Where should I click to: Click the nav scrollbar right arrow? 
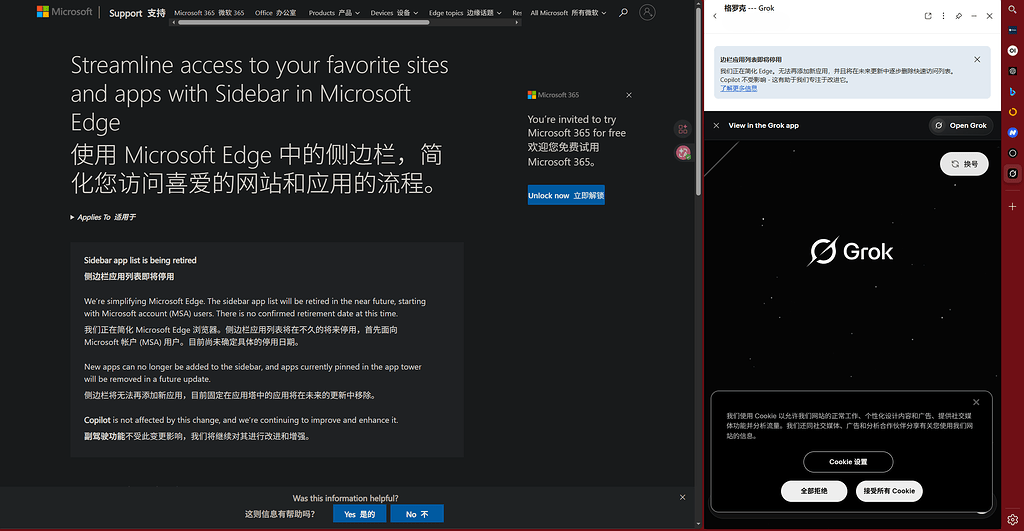click(517, 22)
